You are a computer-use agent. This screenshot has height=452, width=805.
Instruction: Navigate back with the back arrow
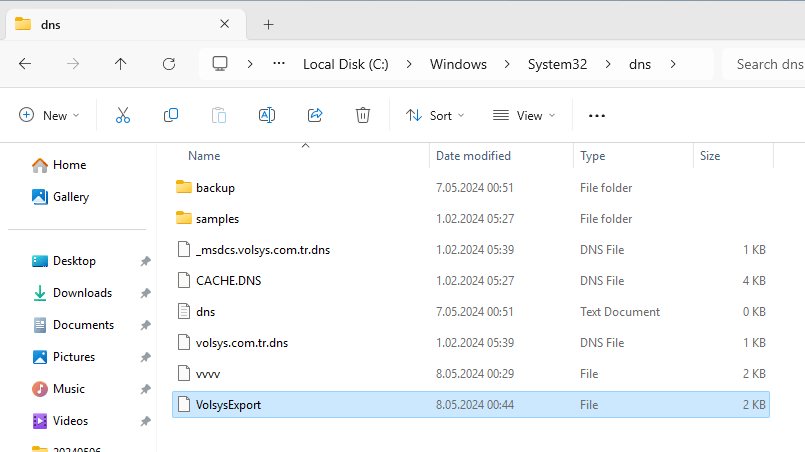pyautogui.click(x=25, y=64)
